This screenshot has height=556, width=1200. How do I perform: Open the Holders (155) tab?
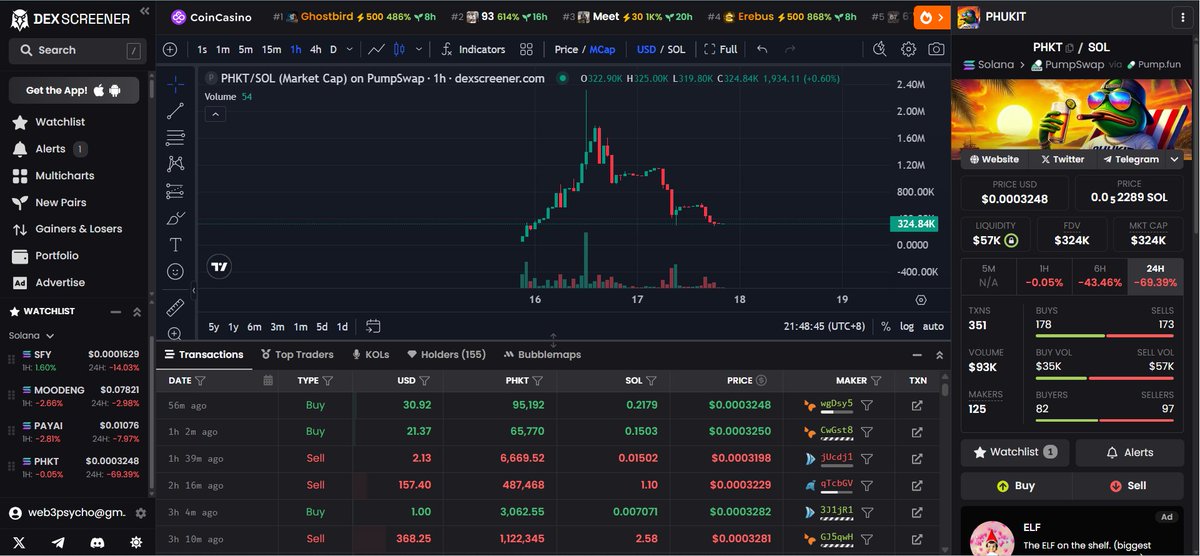(446, 354)
